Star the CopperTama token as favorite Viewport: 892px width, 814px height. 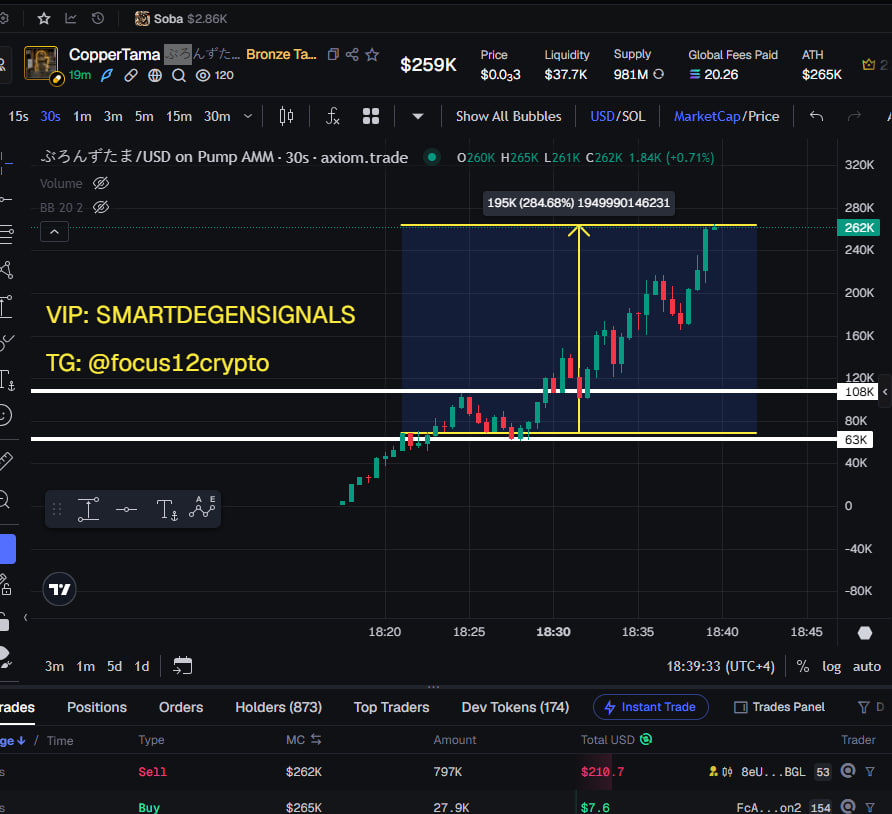click(372, 55)
